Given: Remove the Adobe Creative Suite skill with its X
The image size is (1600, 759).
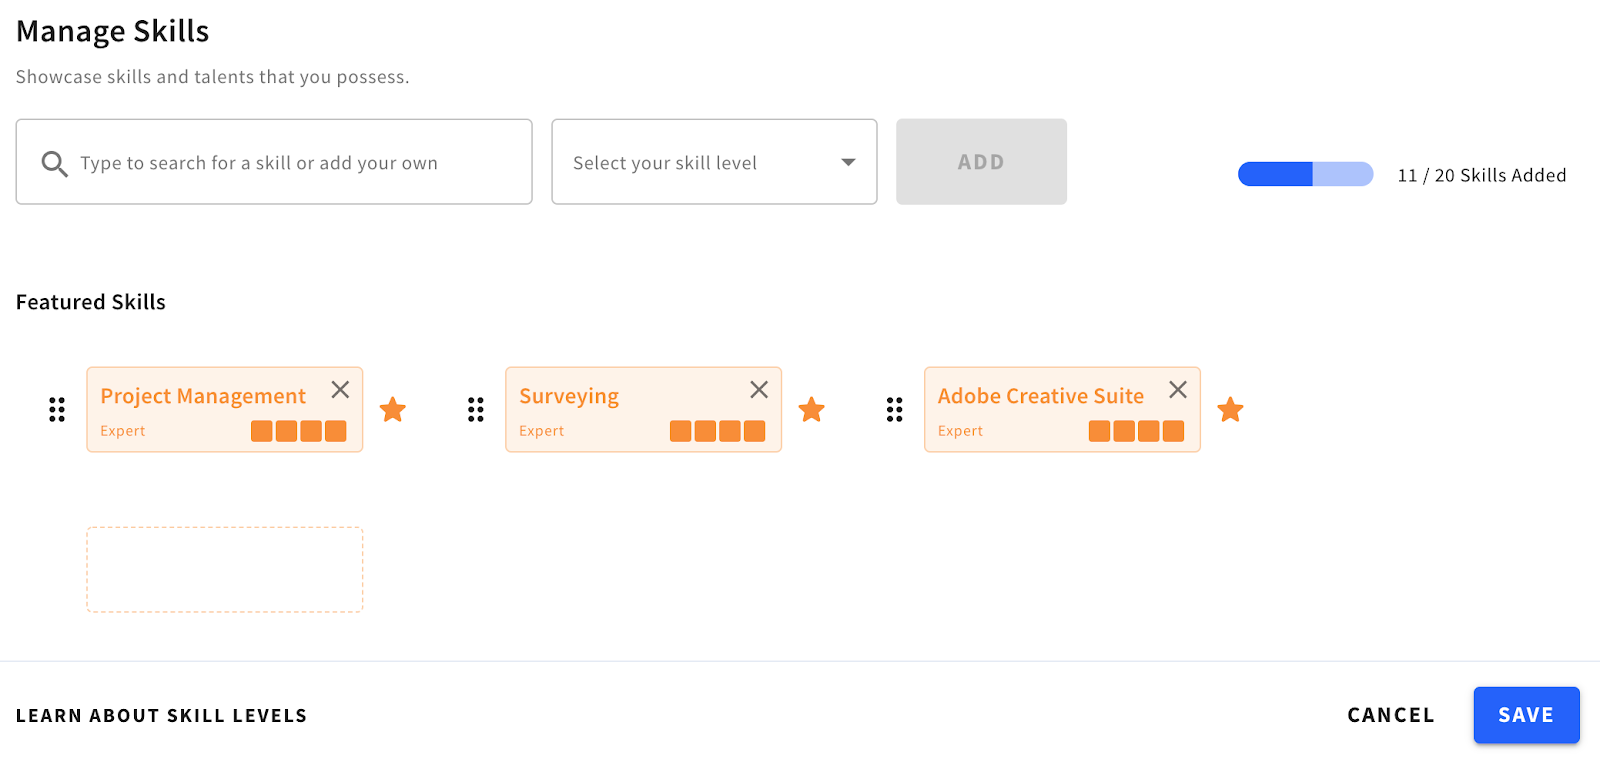Looking at the screenshot, I should [x=1178, y=390].
